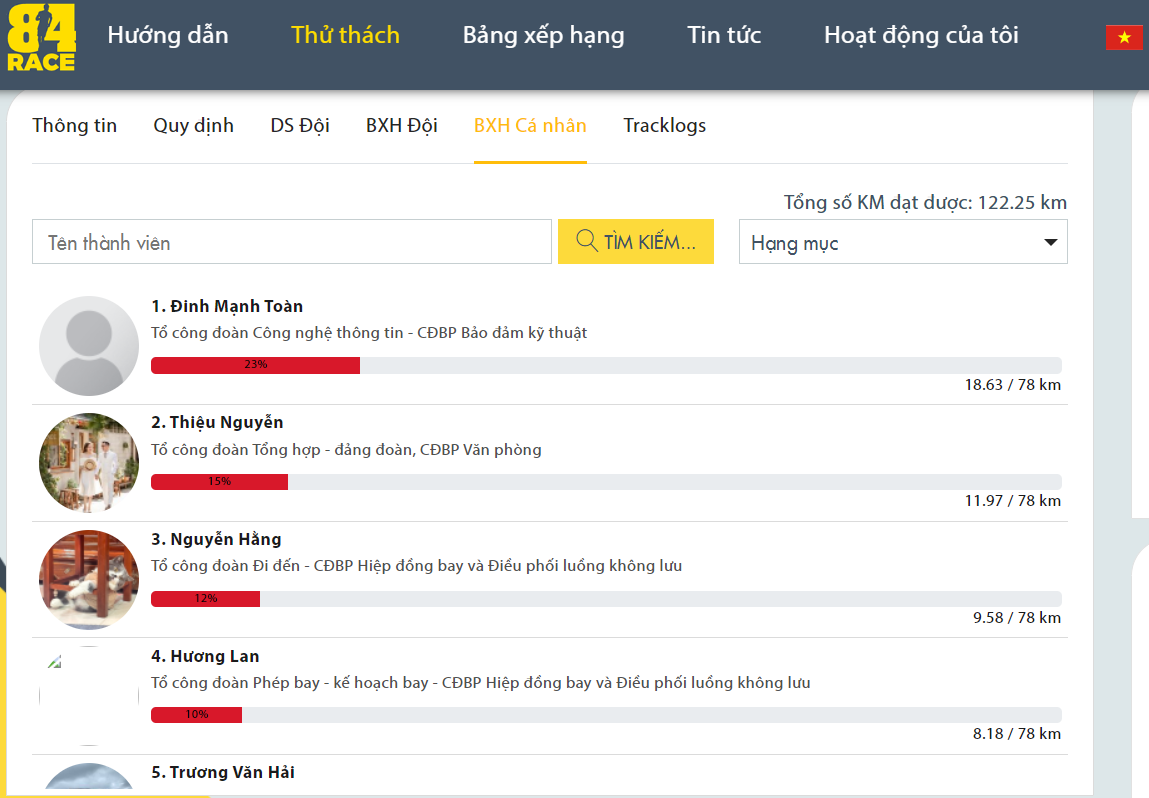The image size is (1149, 798).
Task: Open the Tin tức menu item
Action: (x=724, y=36)
